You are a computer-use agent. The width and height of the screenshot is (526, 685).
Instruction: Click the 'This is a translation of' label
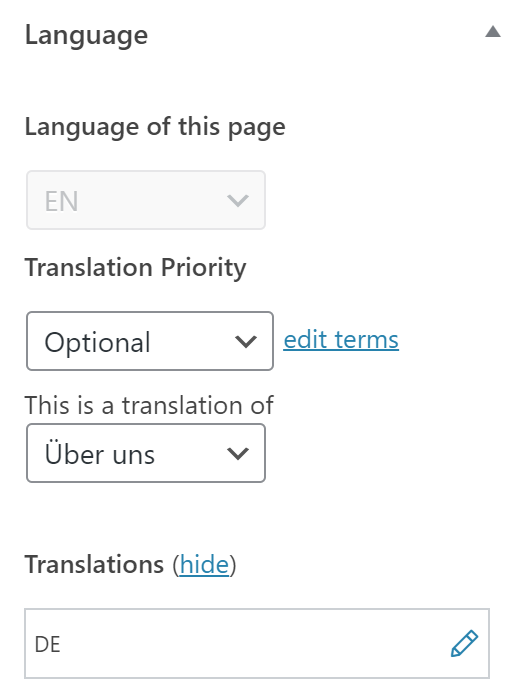pyautogui.click(x=149, y=405)
